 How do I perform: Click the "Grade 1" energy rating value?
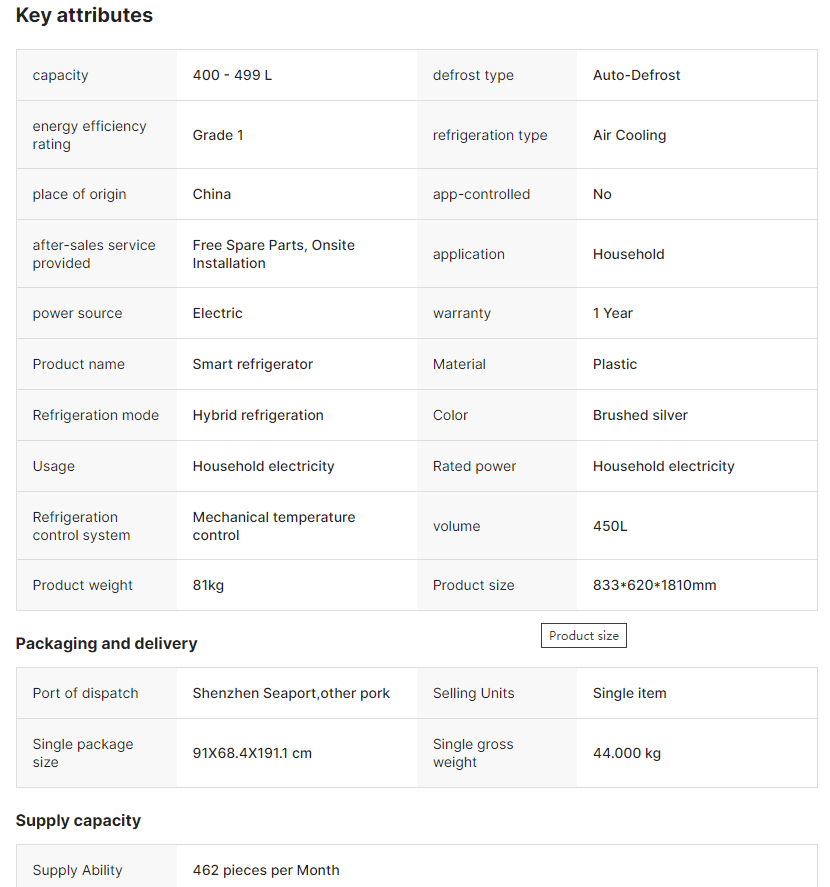(218, 135)
